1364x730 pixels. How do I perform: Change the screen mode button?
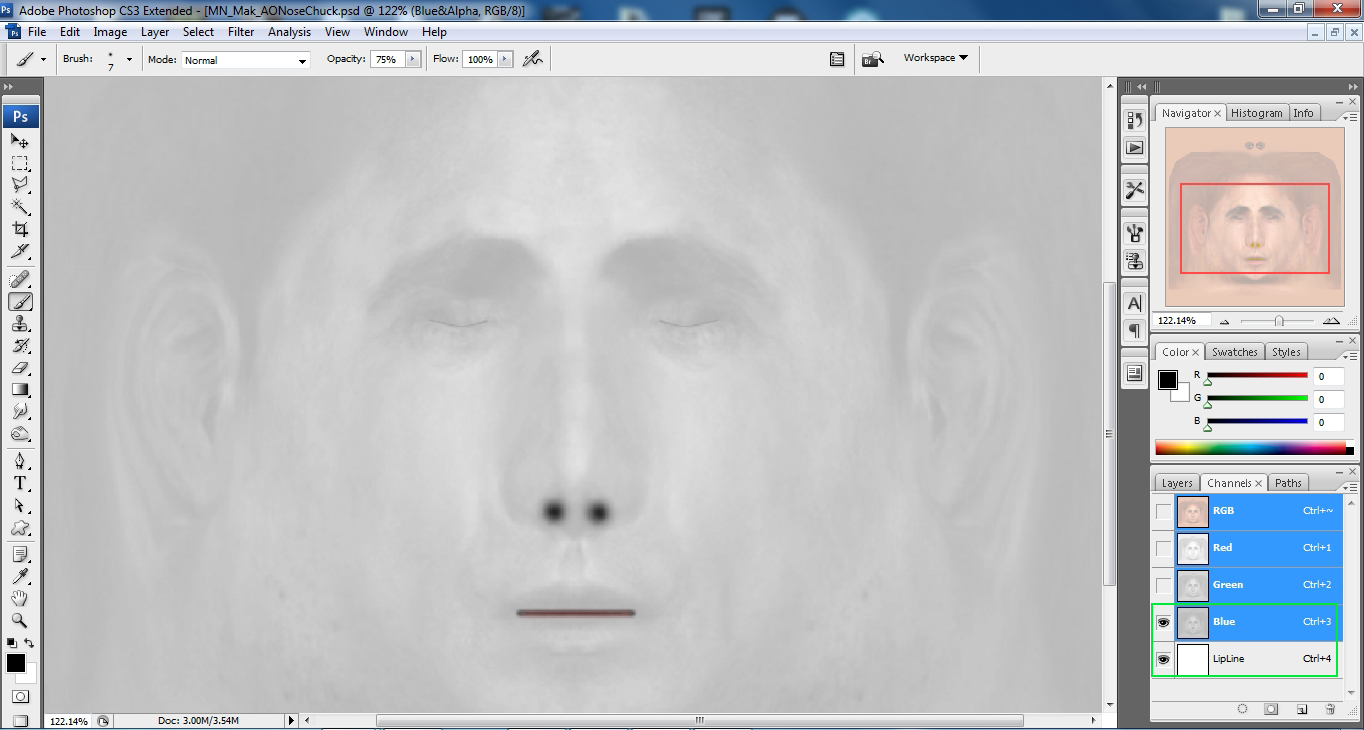click(20, 720)
